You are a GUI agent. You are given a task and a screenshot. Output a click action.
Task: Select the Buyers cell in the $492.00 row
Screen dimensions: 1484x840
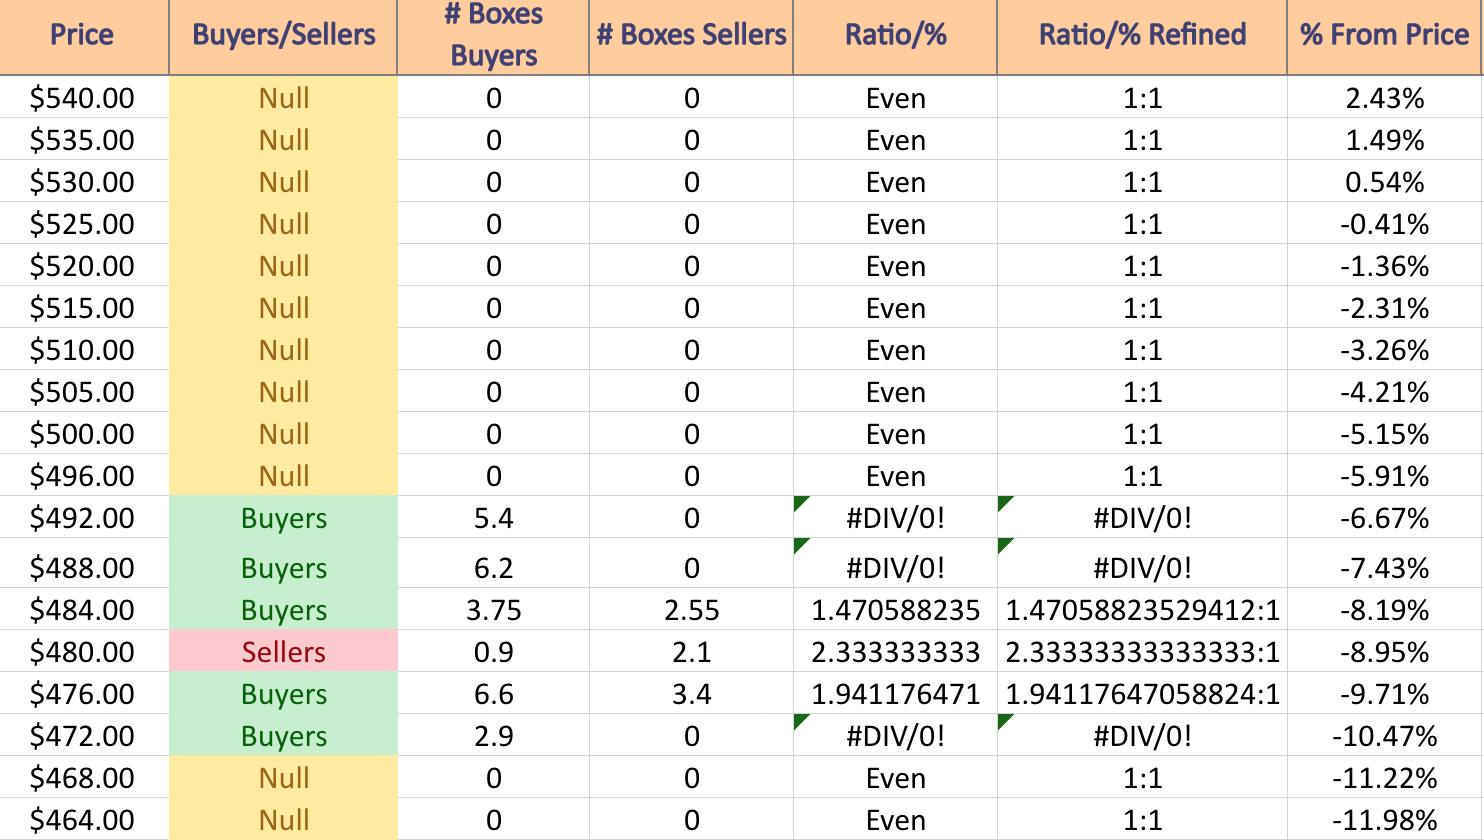coord(283,517)
